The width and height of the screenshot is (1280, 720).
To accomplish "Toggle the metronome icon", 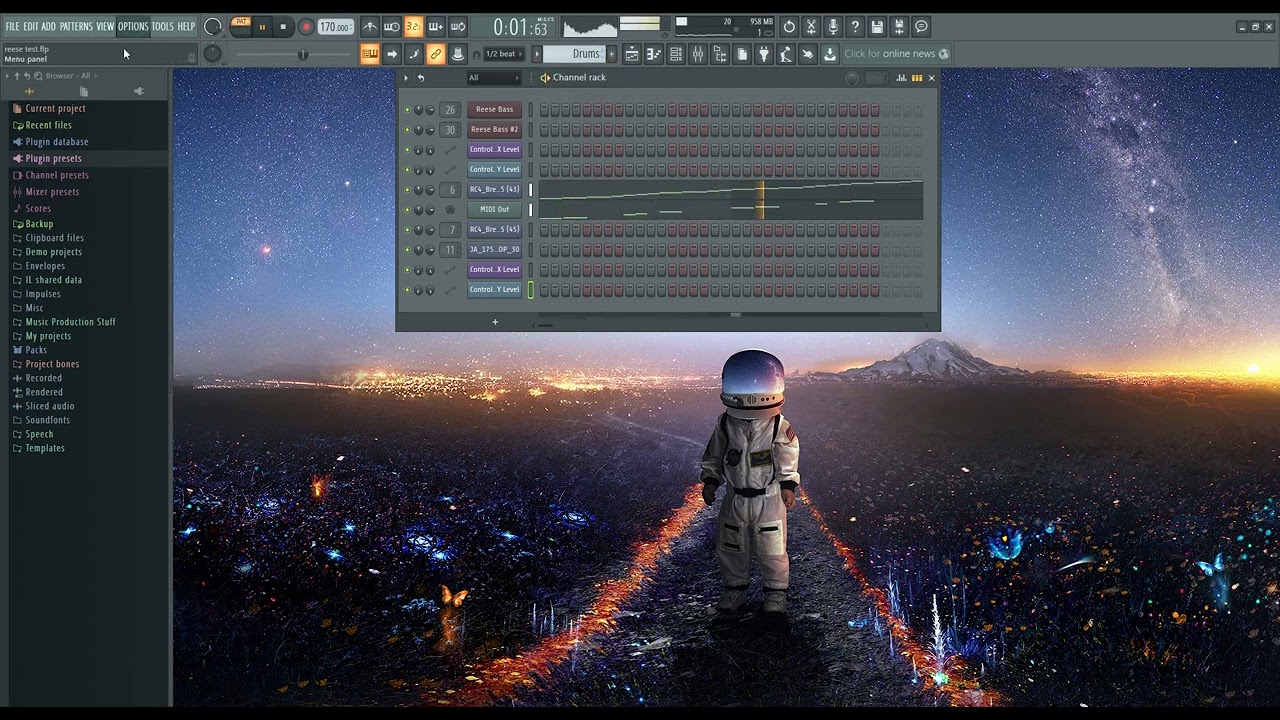I will (x=370, y=27).
